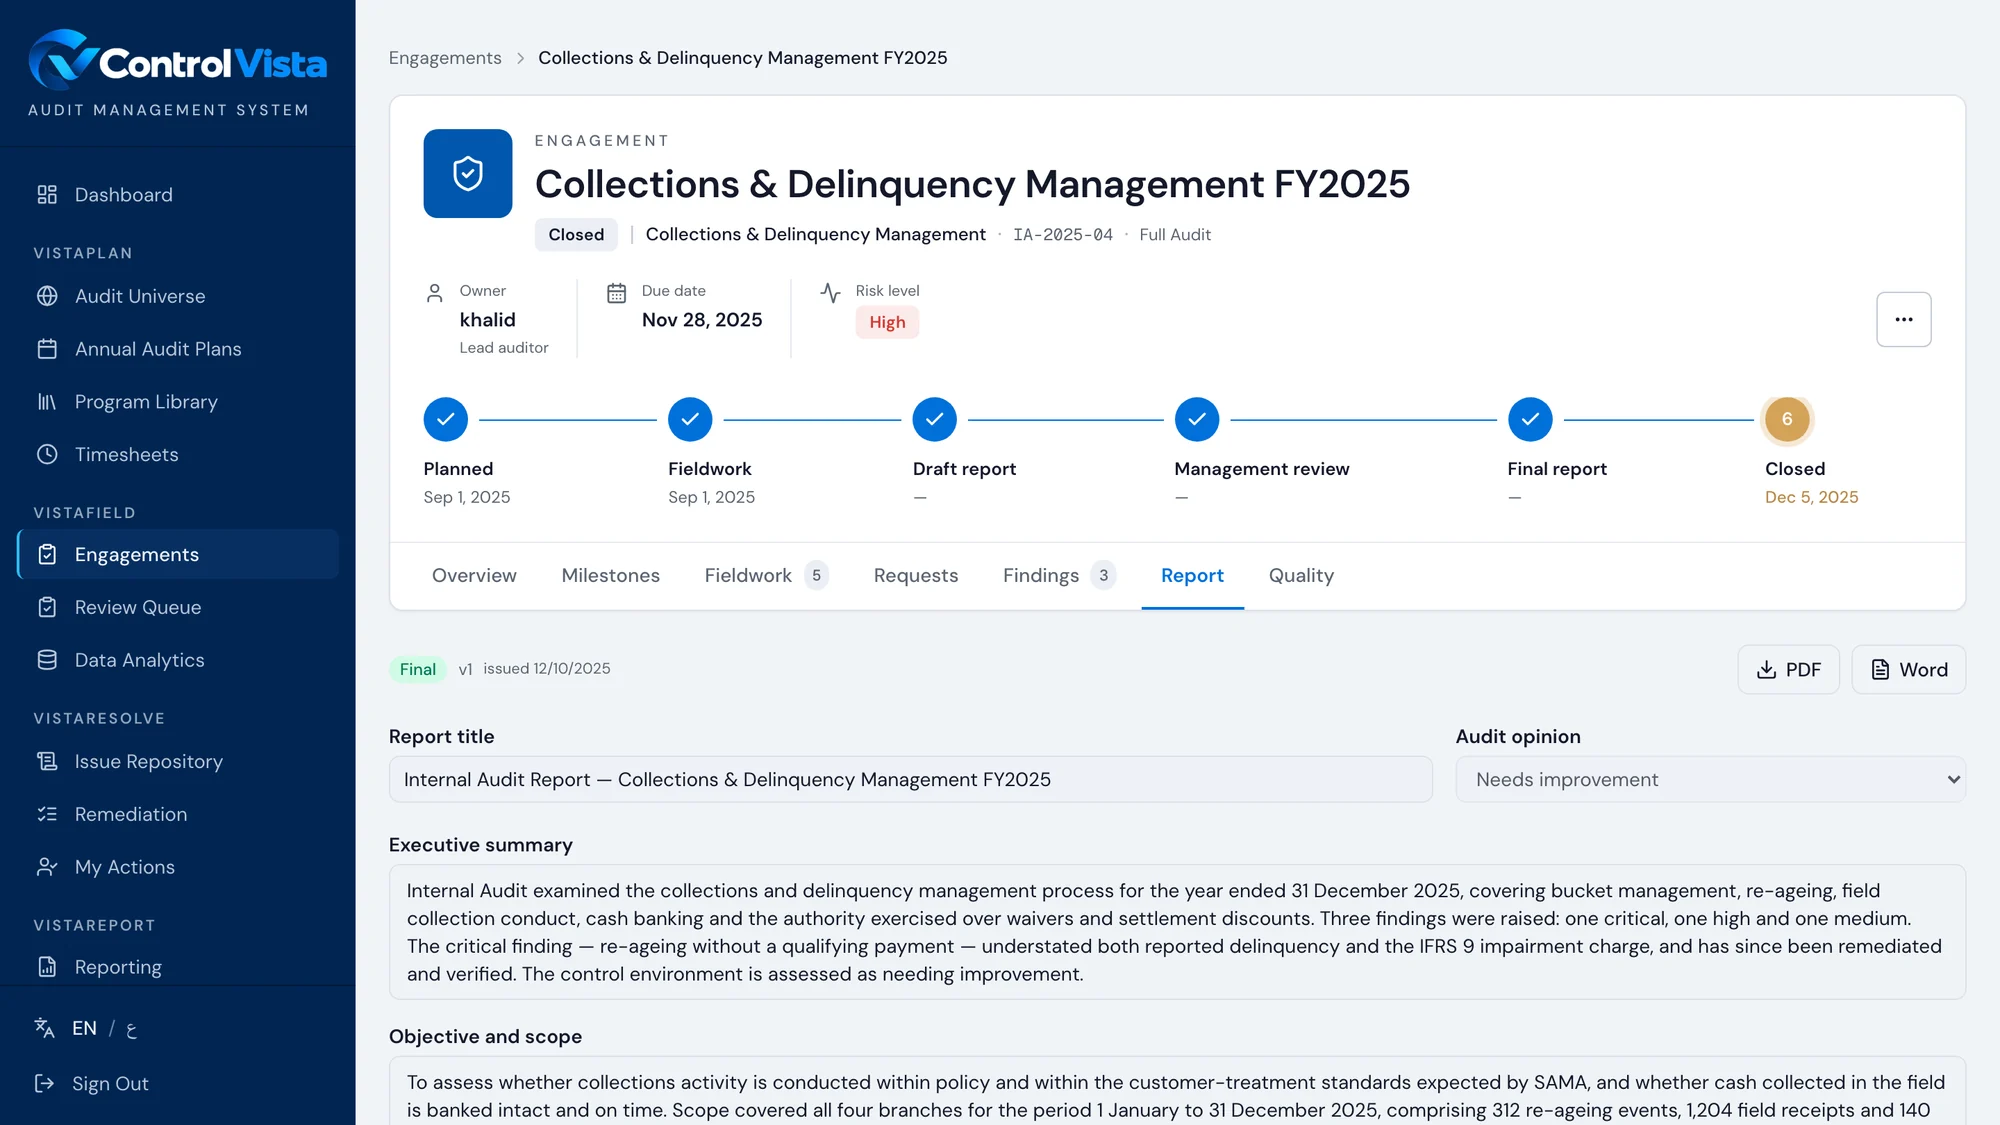Click the High risk level badge

click(x=887, y=322)
